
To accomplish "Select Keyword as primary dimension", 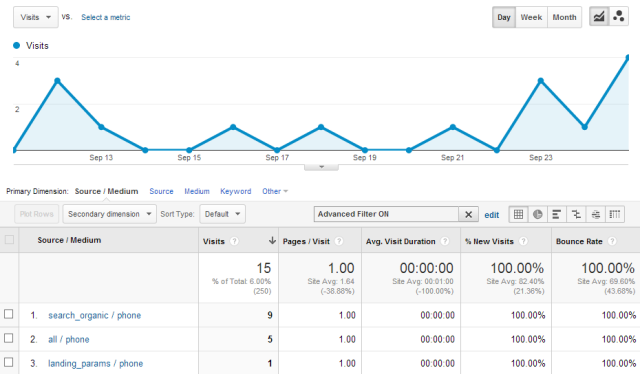I will coord(236,191).
